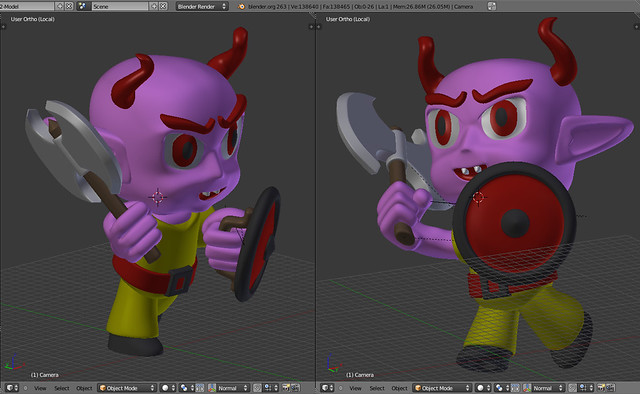Screen dimensions: 640x394
Task: Delete the 2-Model screen layout
Action: click(69, 6)
